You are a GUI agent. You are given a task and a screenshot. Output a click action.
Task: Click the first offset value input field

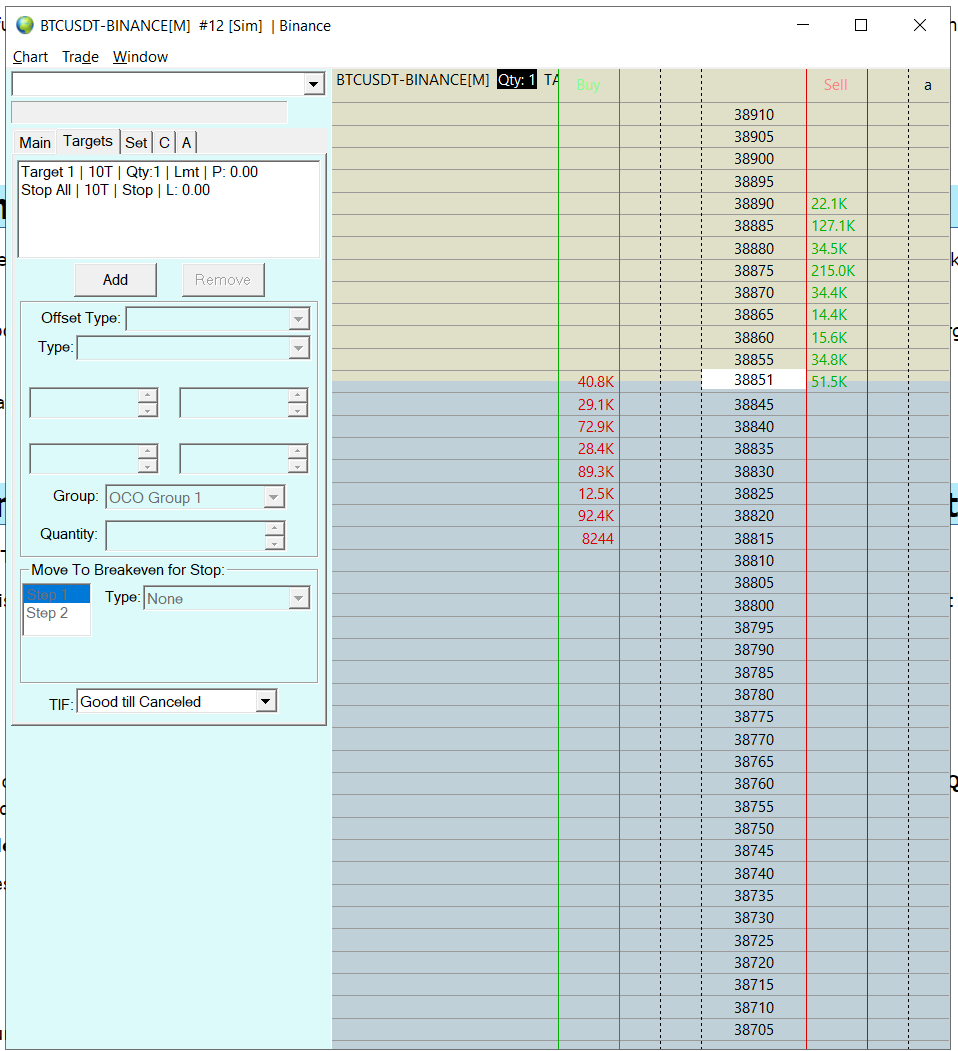(84, 403)
